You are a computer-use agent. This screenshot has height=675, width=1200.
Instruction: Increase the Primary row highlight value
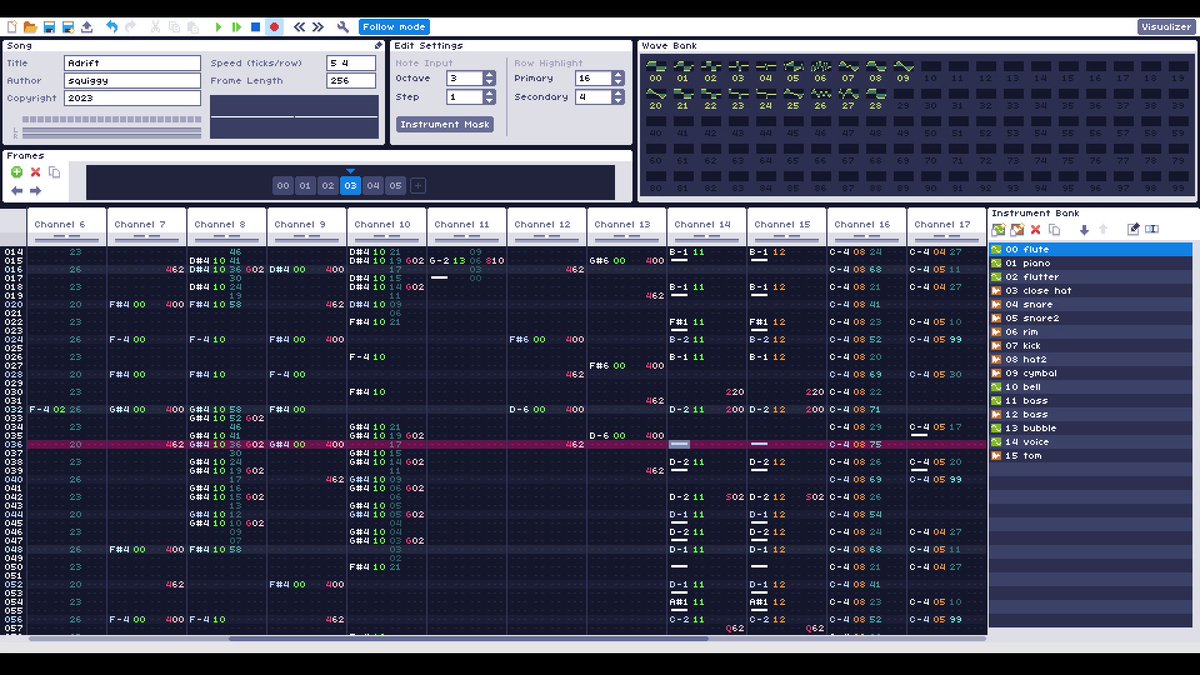coord(617,74)
